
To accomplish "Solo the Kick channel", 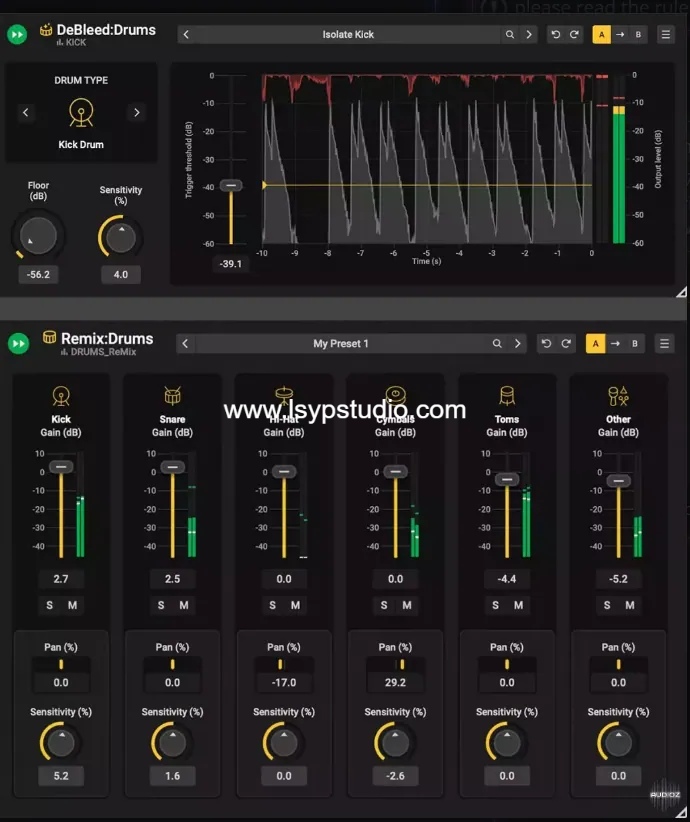I will [49, 605].
